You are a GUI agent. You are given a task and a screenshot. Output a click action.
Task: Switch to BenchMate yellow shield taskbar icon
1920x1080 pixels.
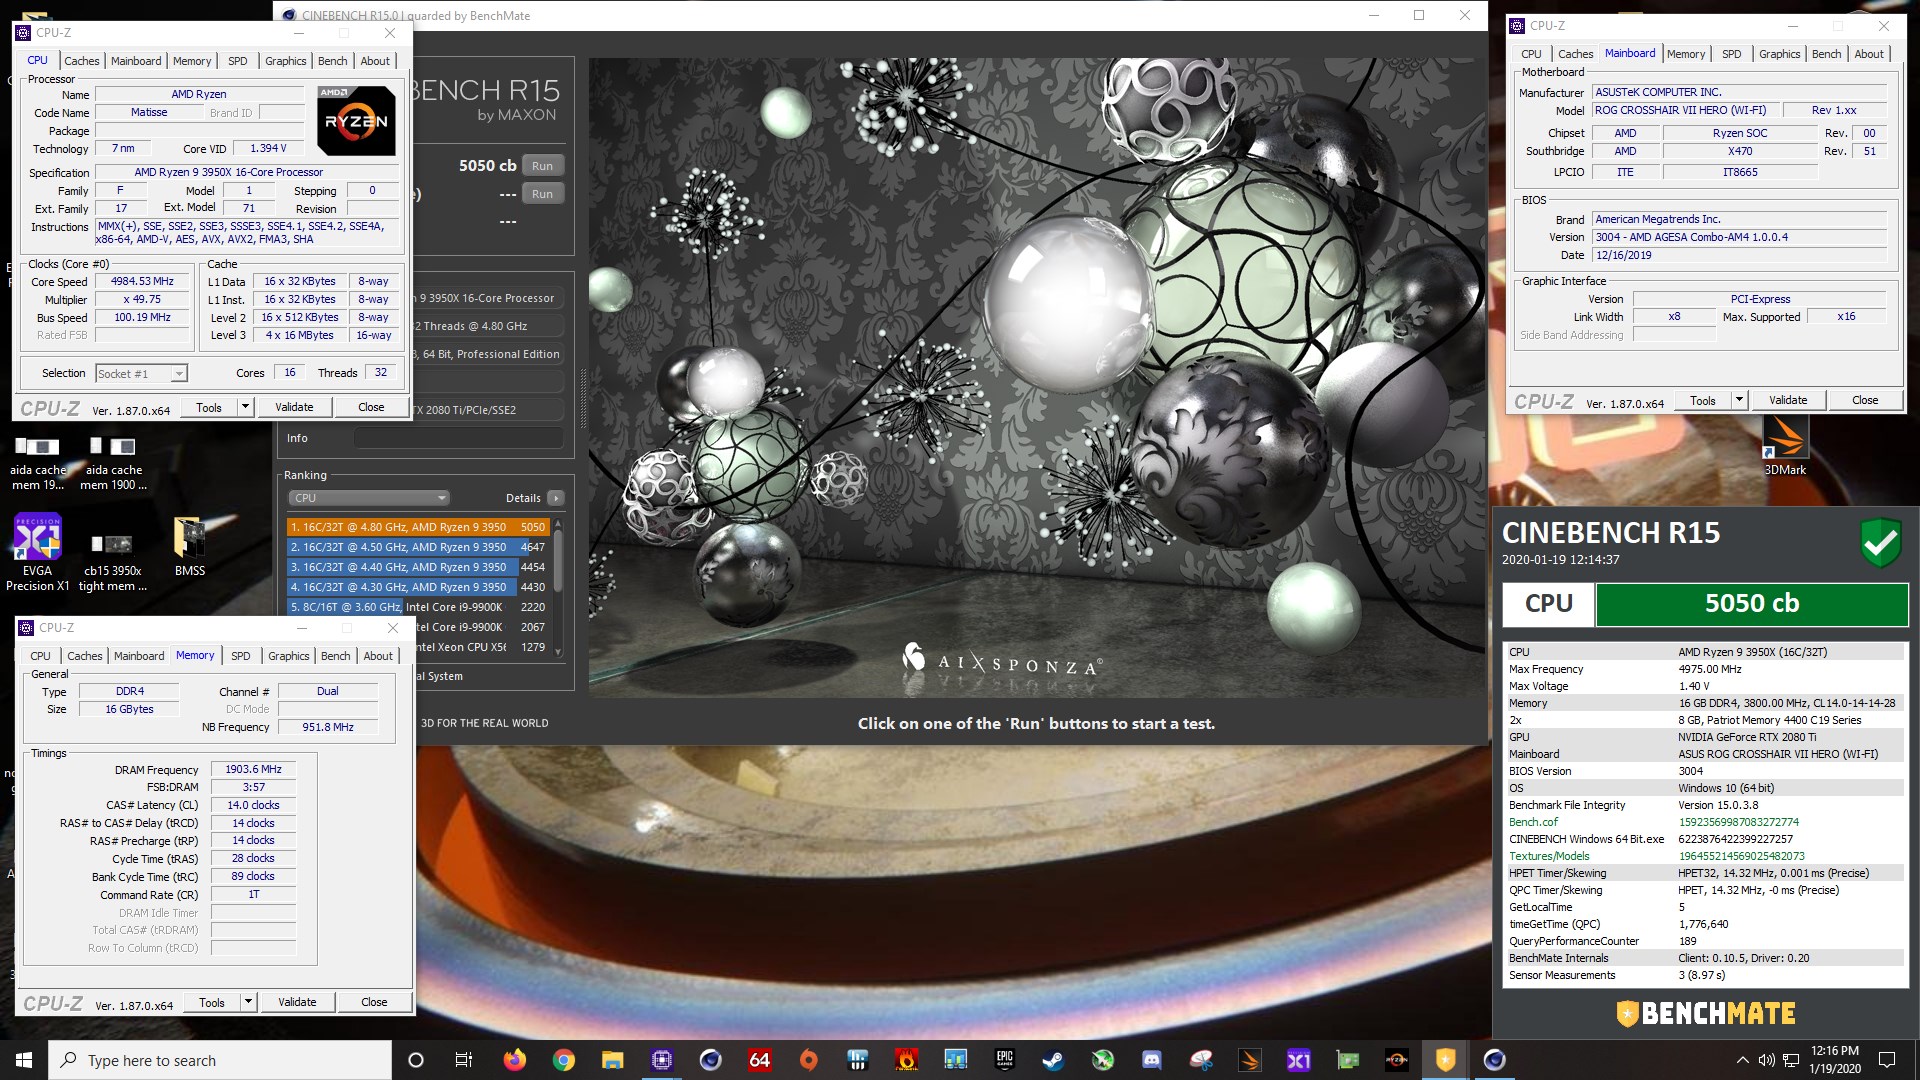coord(1445,1060)
